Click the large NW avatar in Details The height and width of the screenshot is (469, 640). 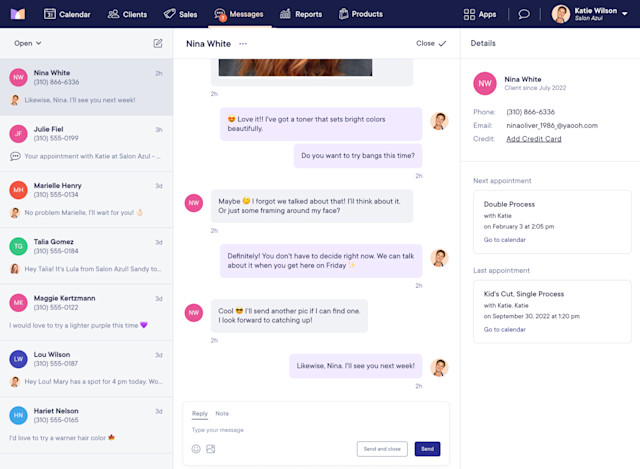[x=485, y=83]
